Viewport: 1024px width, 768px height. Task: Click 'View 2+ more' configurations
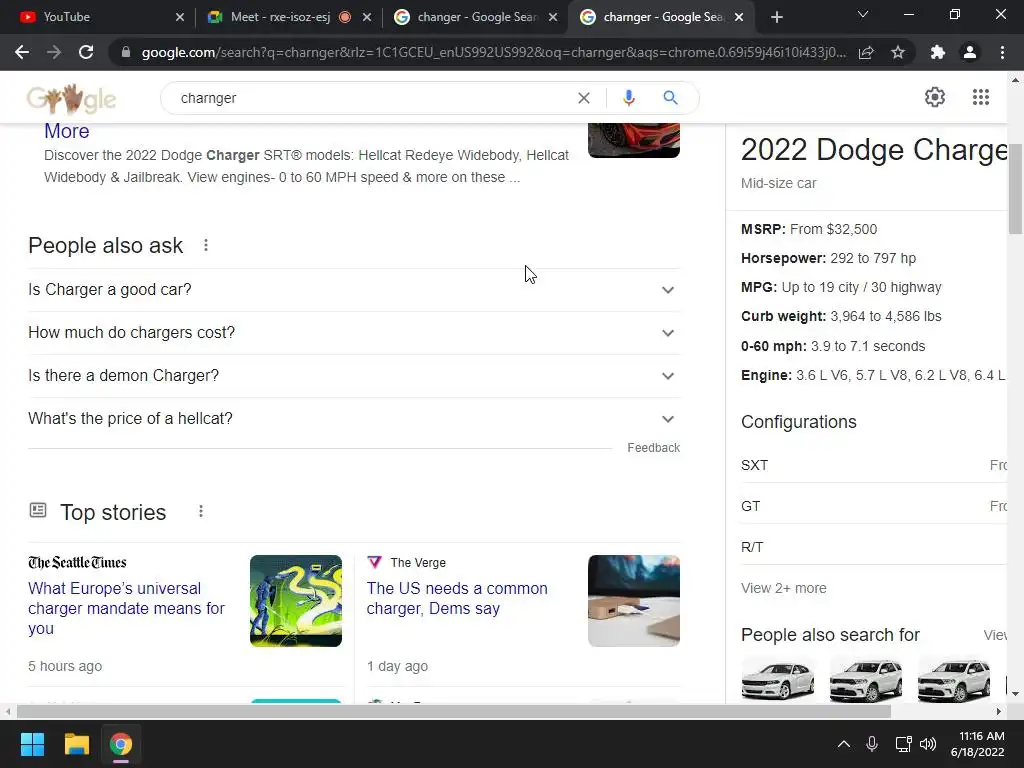pos(784,588)
